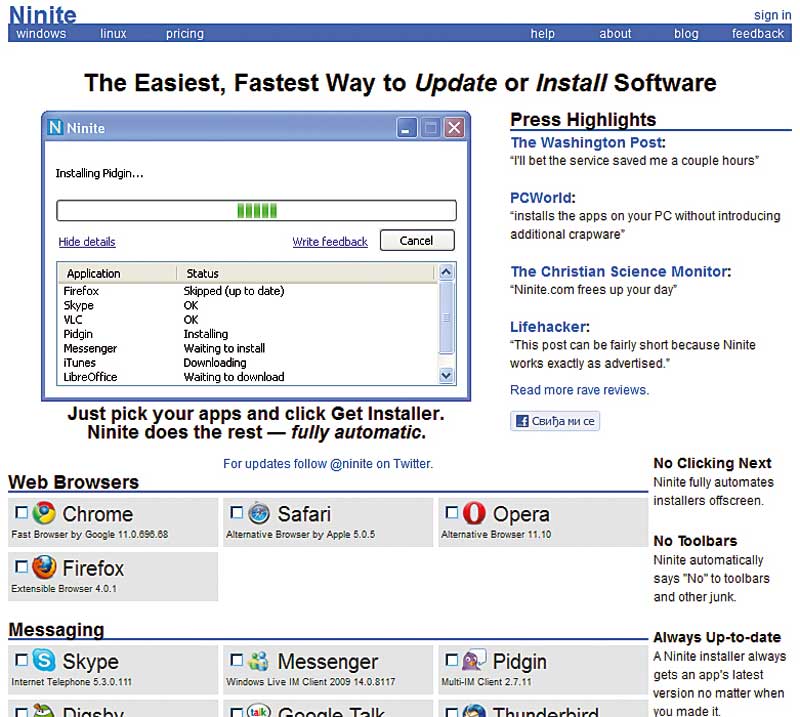Click the Thunderbird mail icon
The width and height of the screenshot is (800, 717).
[x=474, y=710]
